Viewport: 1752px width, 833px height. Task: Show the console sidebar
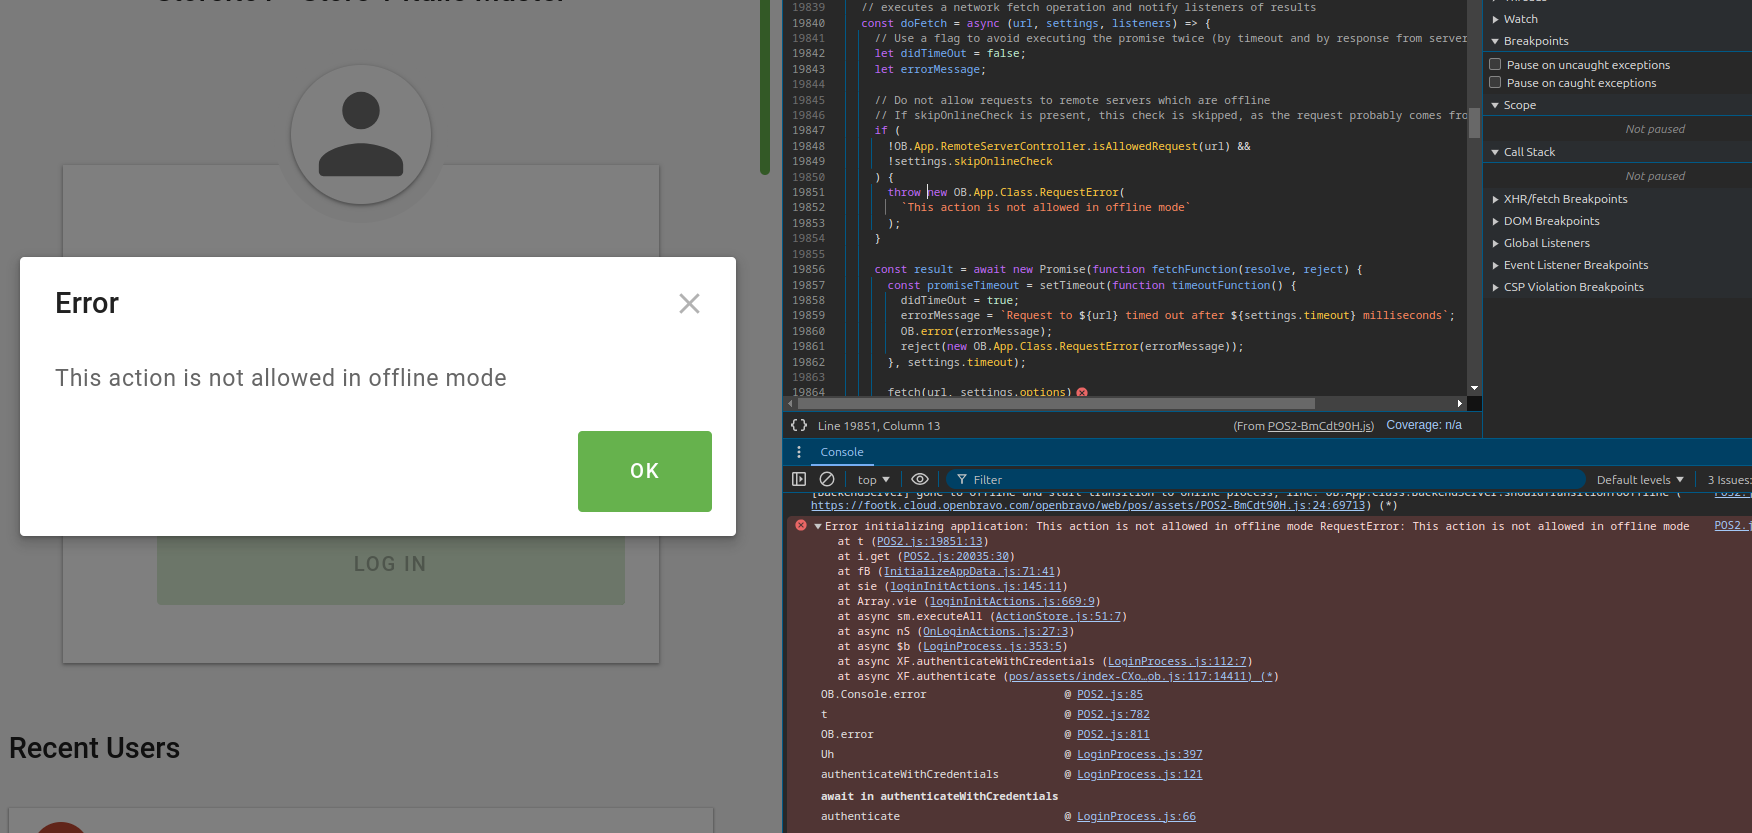click(799, 479)
